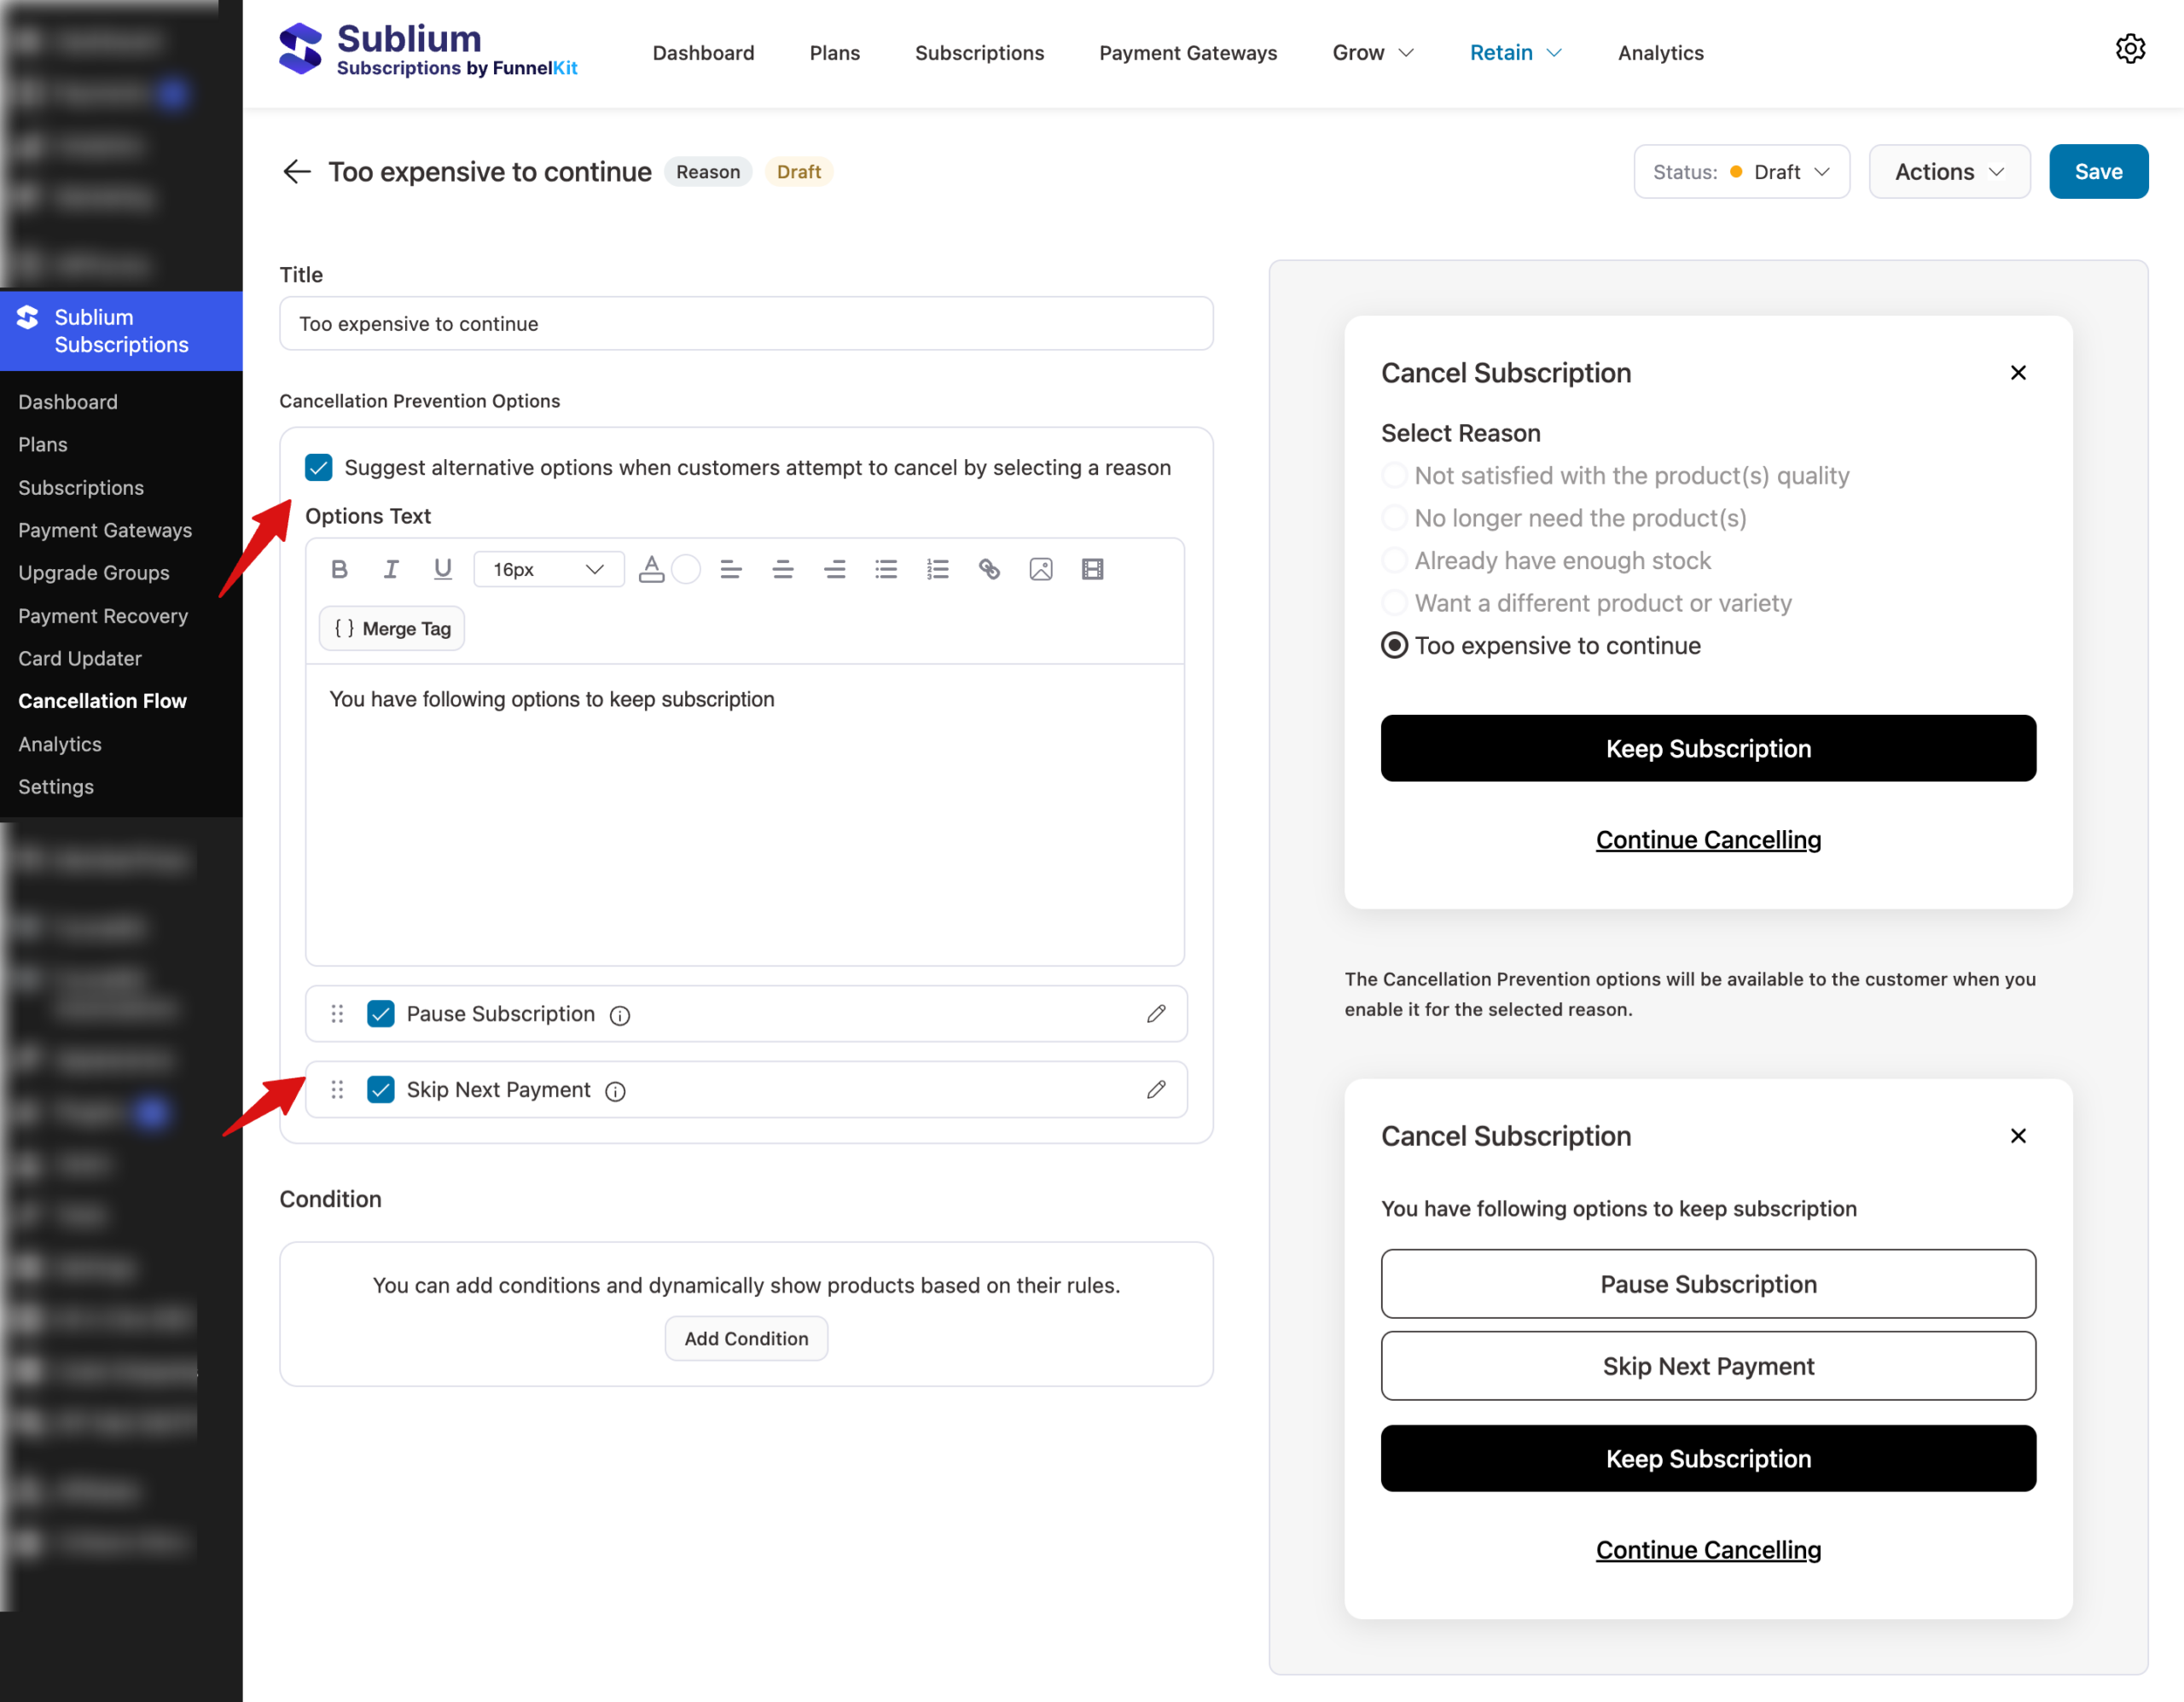Viewport: 2184px width, 1702px height.
Task: Open Cancellation Flow in the sidebar
Action: [101, 700]
